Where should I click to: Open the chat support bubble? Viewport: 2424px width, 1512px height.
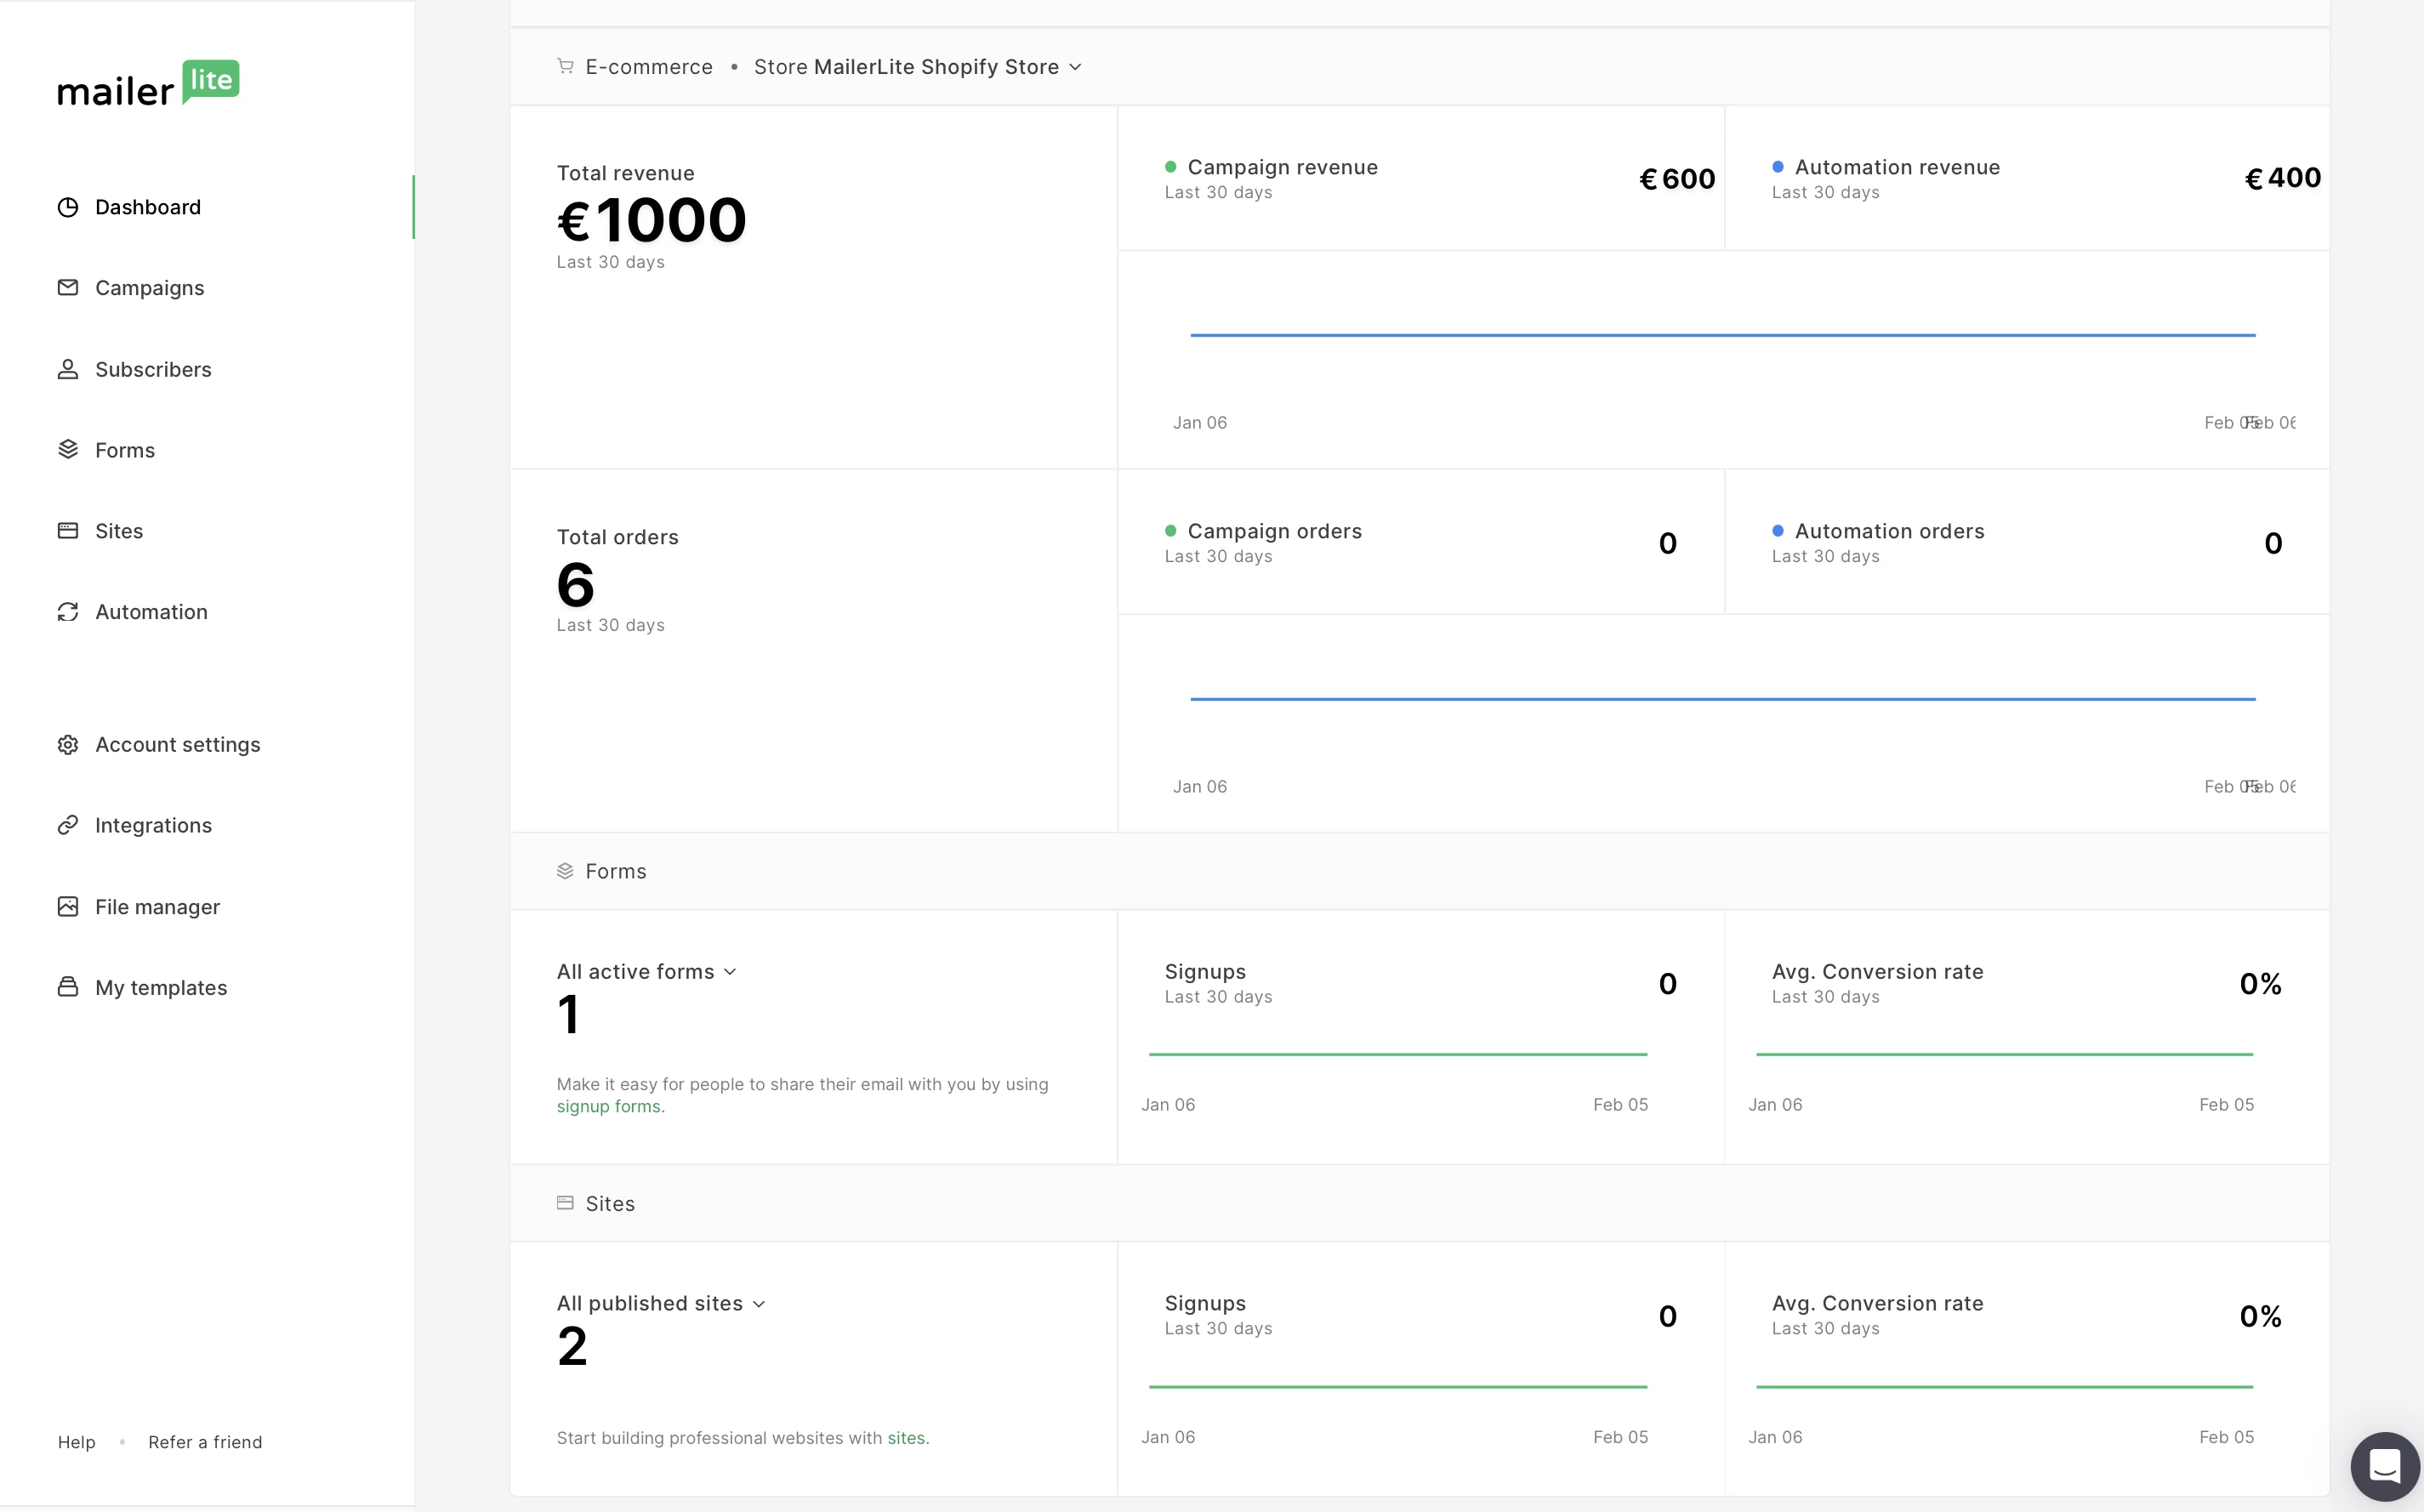click(x=2384, y=1466)
